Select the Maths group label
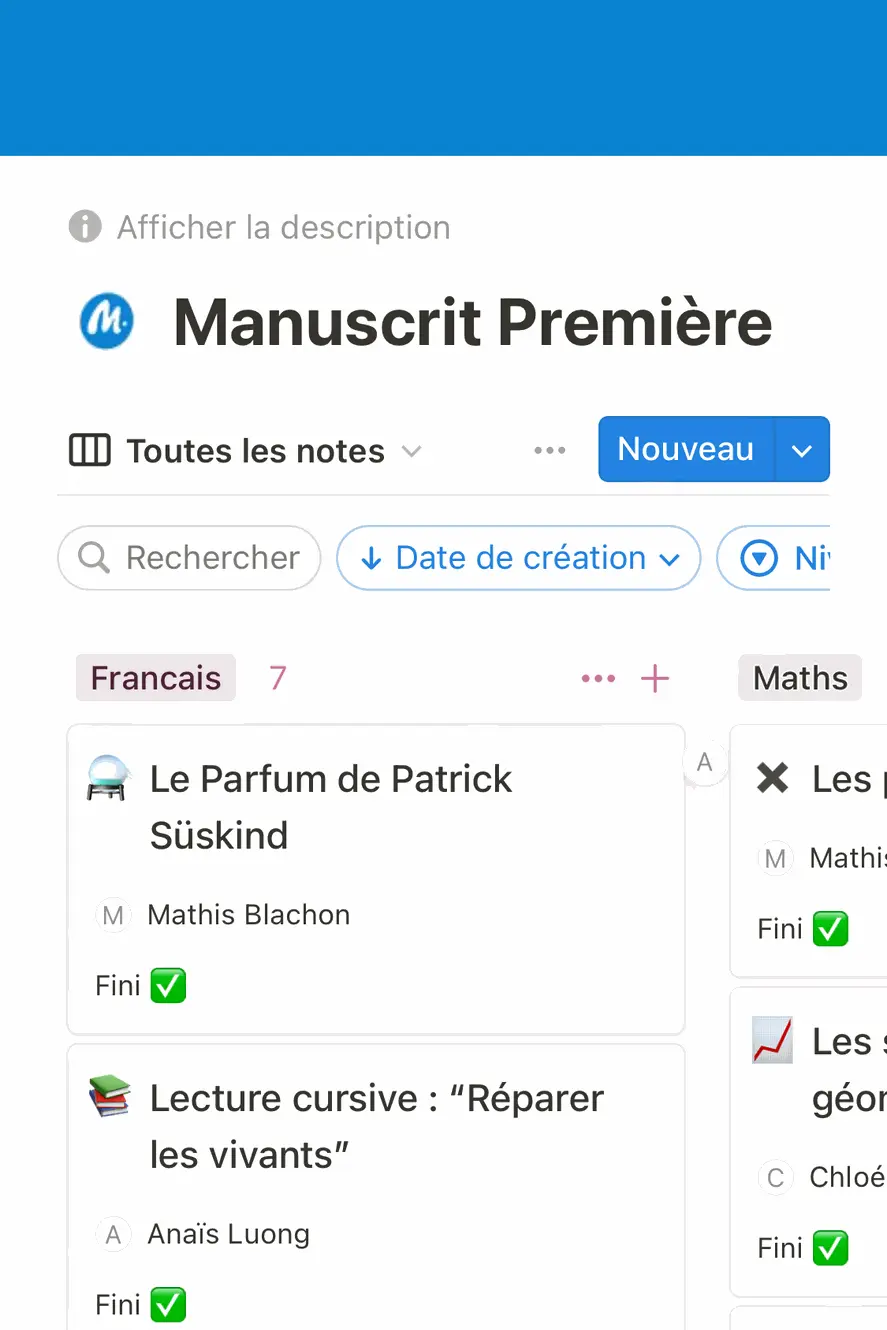 800,678
